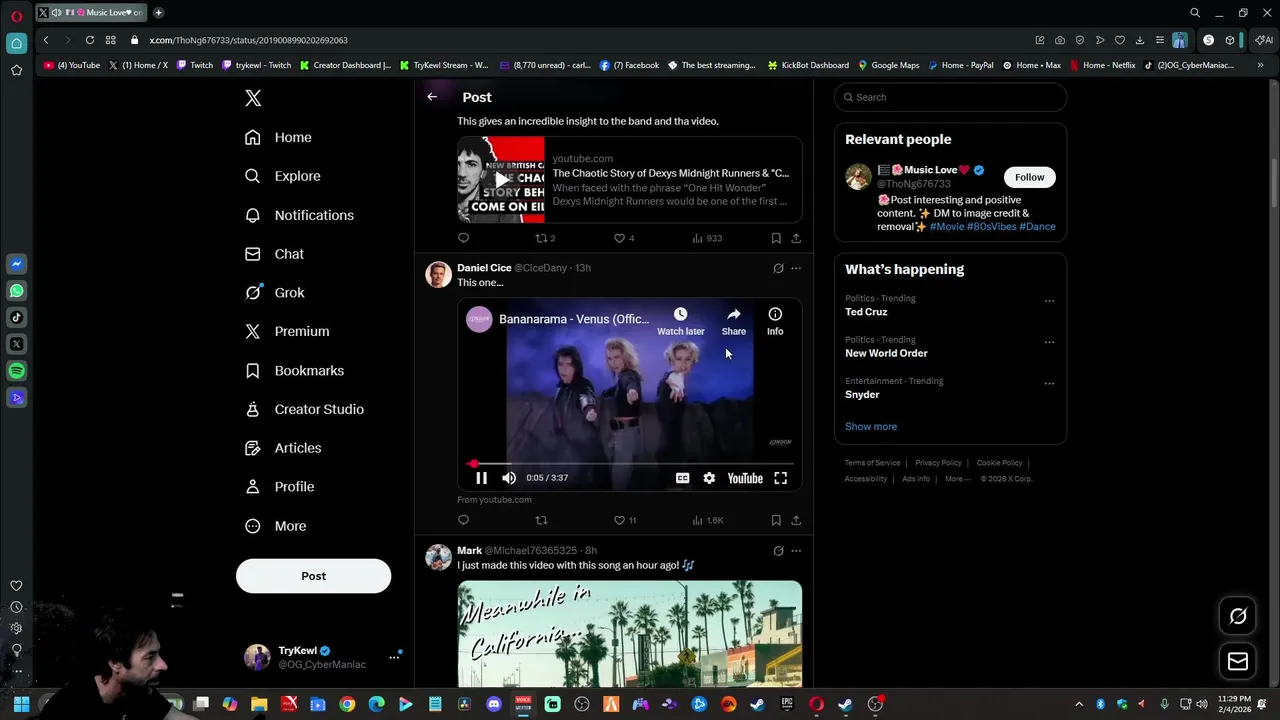The image size is (1280, 720).
Task: Open Profile in the sidebar
Action: point(280,487)
